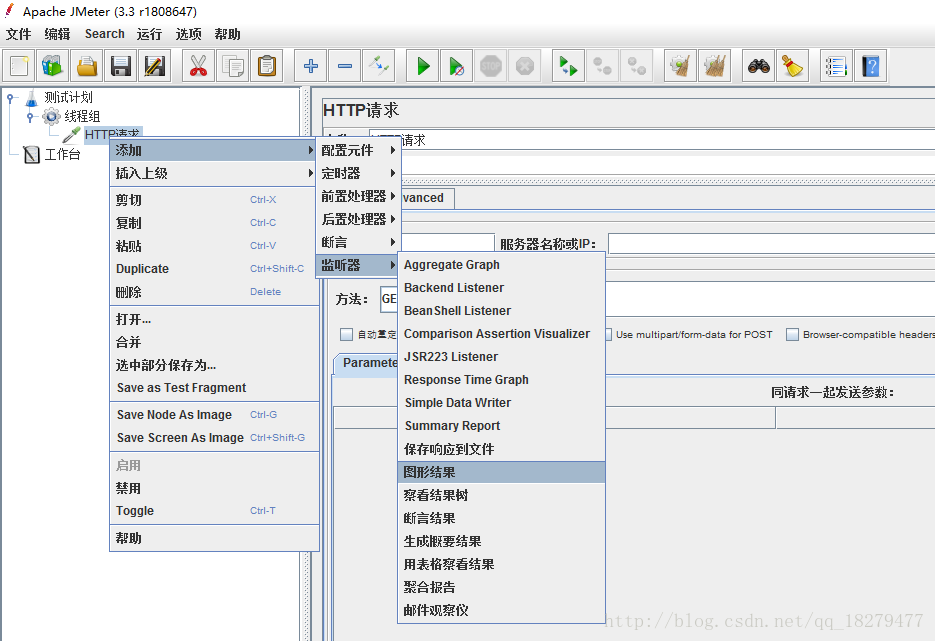The height and width of the screenshot is (641, 935).
Task: Click Toggle in context menu
Action: click(x=214, y=511)
